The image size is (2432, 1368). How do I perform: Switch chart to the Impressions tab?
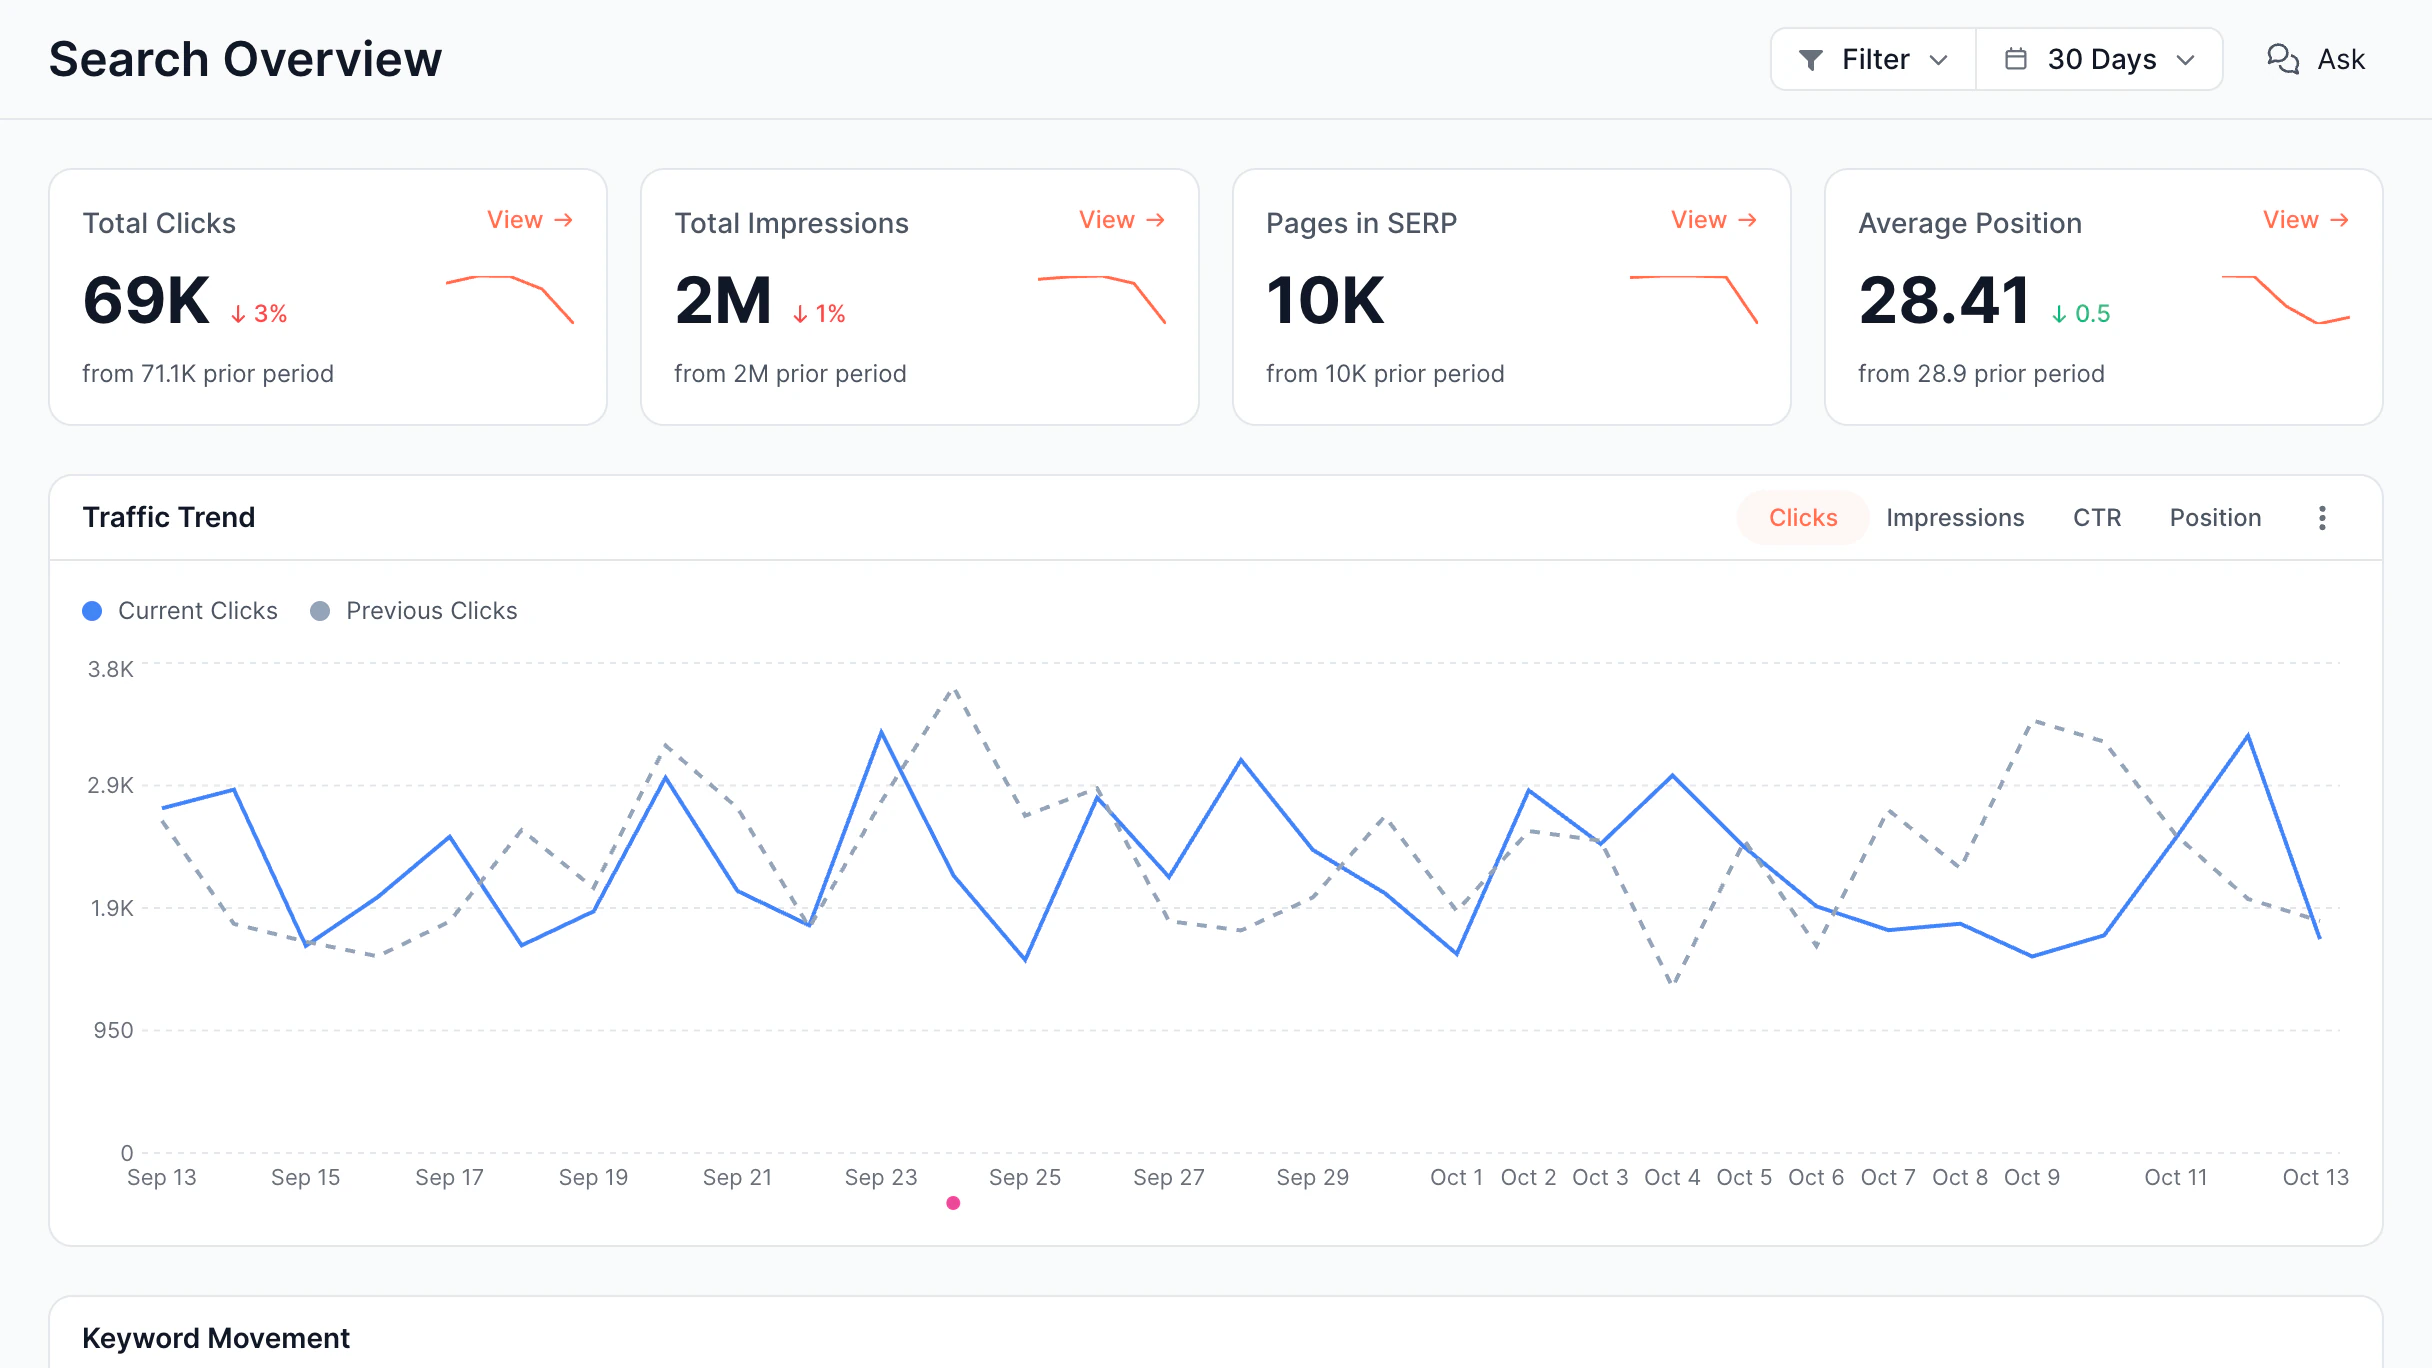(1955, 518)
